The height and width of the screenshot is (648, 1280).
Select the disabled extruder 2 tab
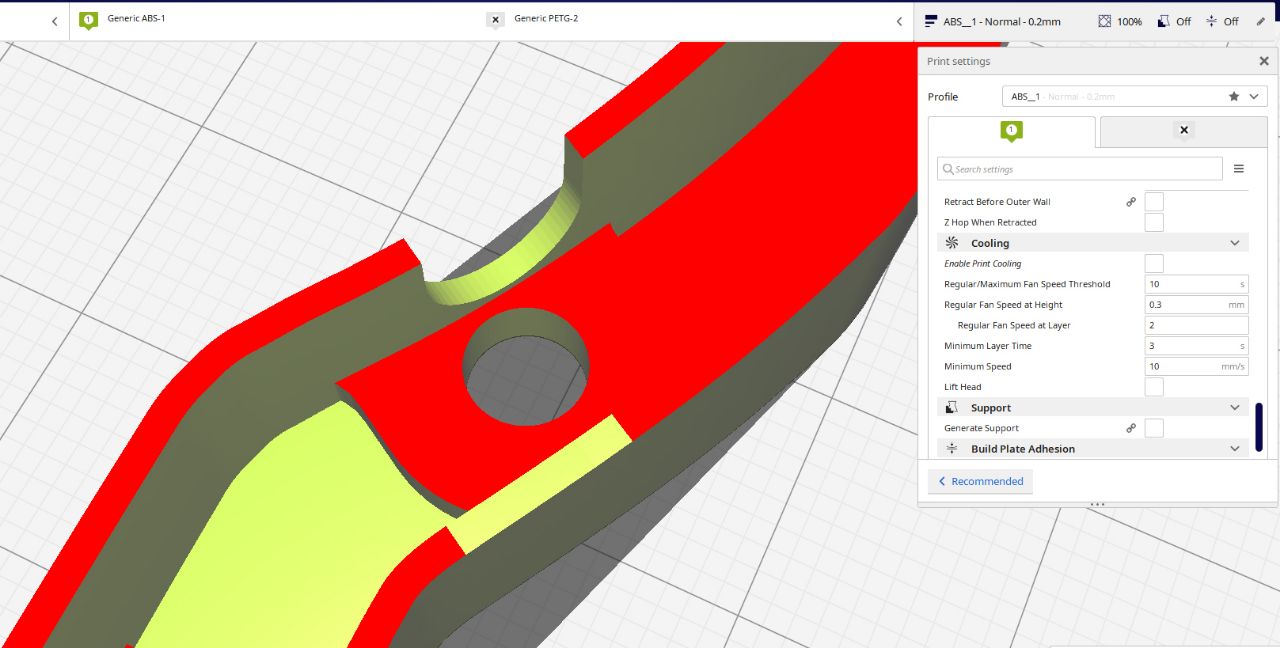(1184, 131)
